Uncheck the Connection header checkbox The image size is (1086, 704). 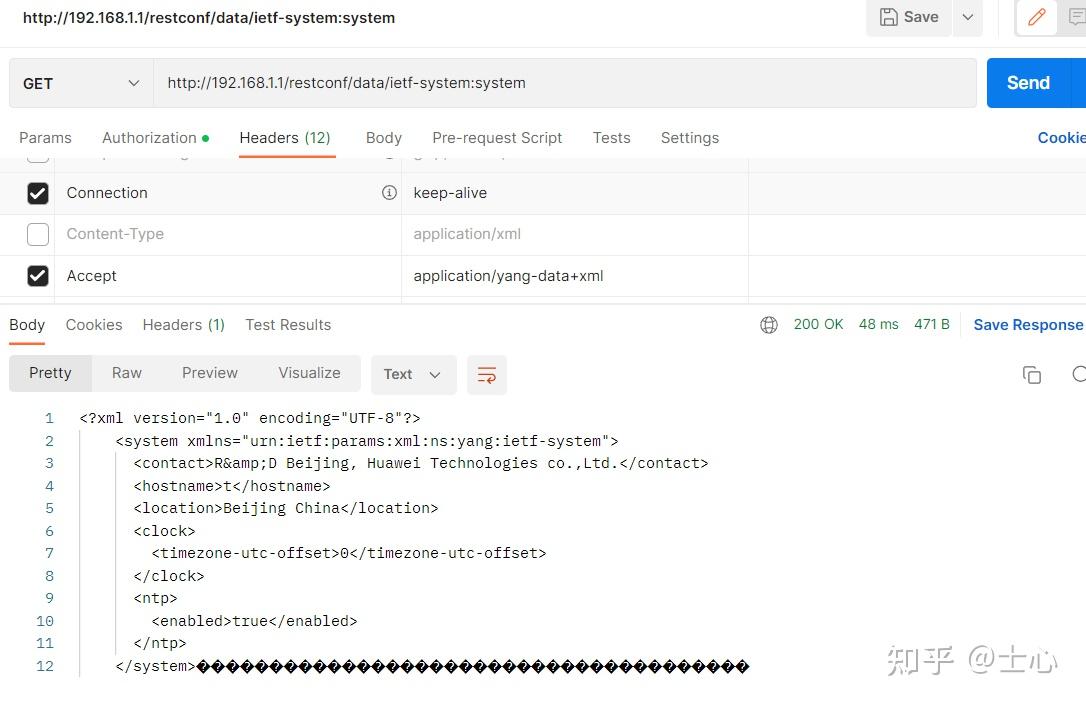click(38, 193)
